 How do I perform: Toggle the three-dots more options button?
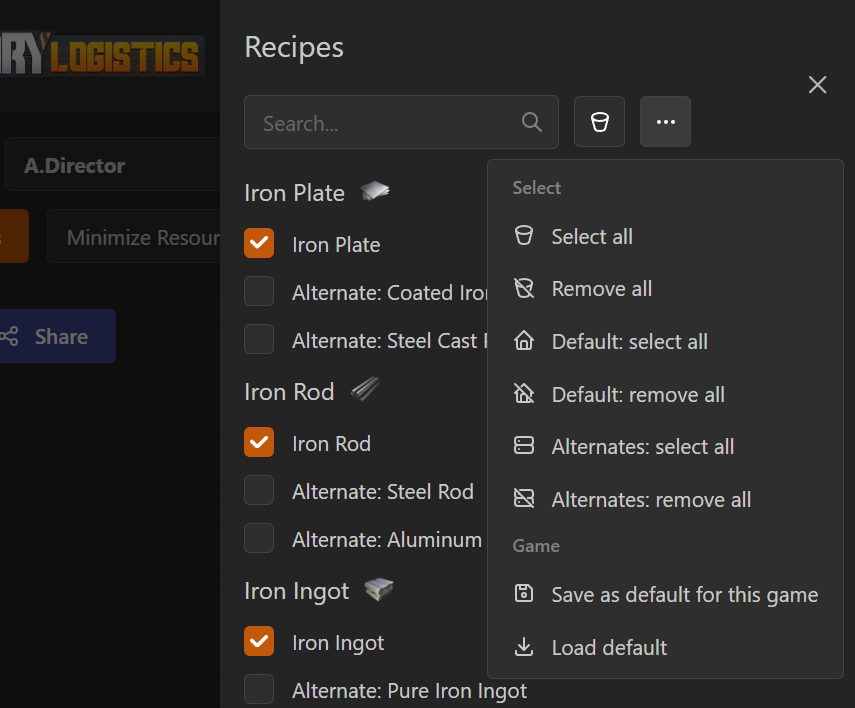(x=665, y=122)
